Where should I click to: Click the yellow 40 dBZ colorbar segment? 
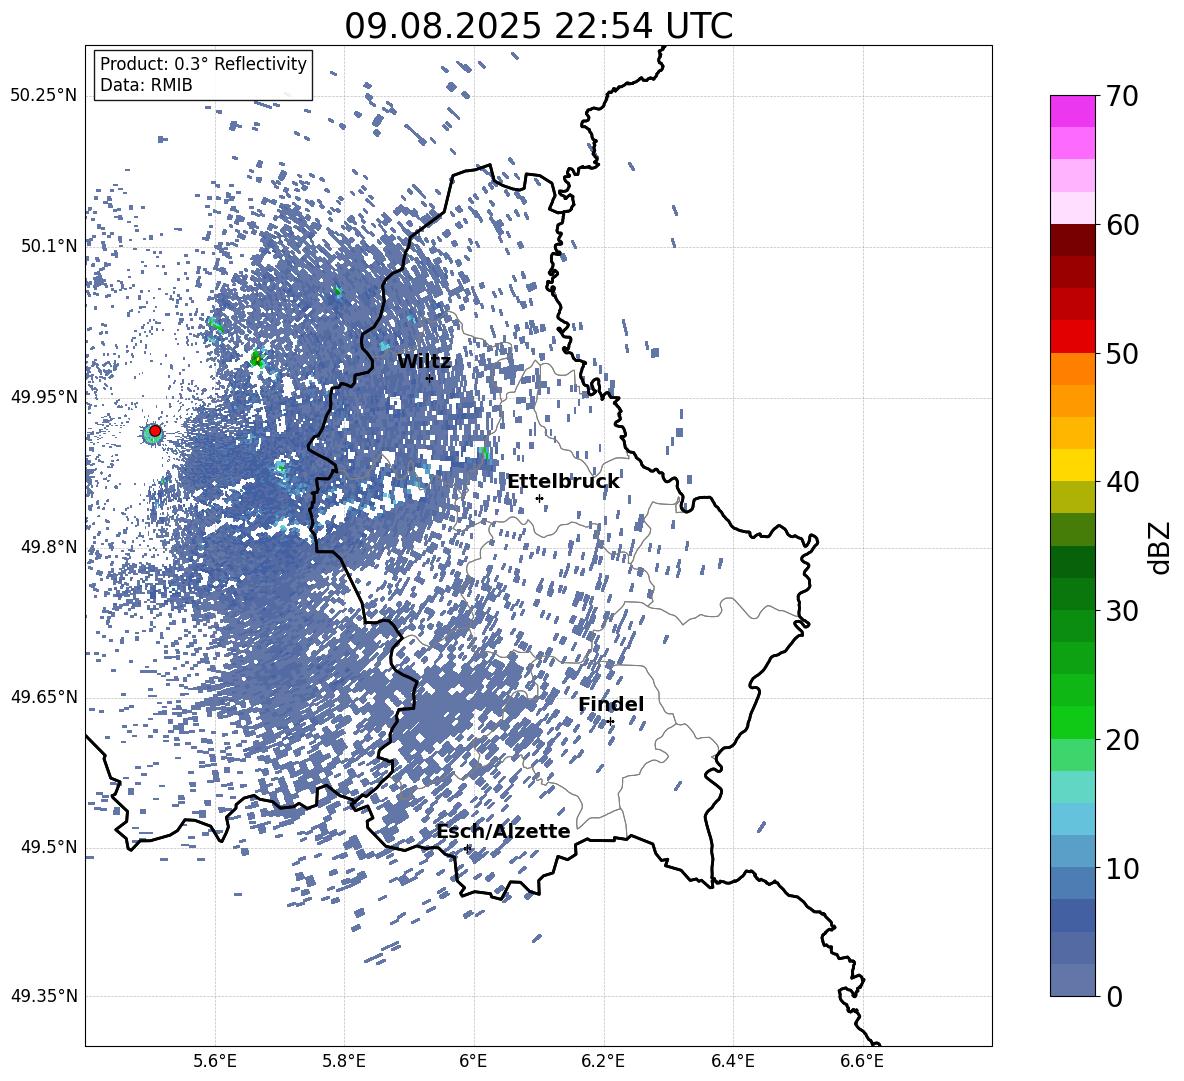[1073, 465]
